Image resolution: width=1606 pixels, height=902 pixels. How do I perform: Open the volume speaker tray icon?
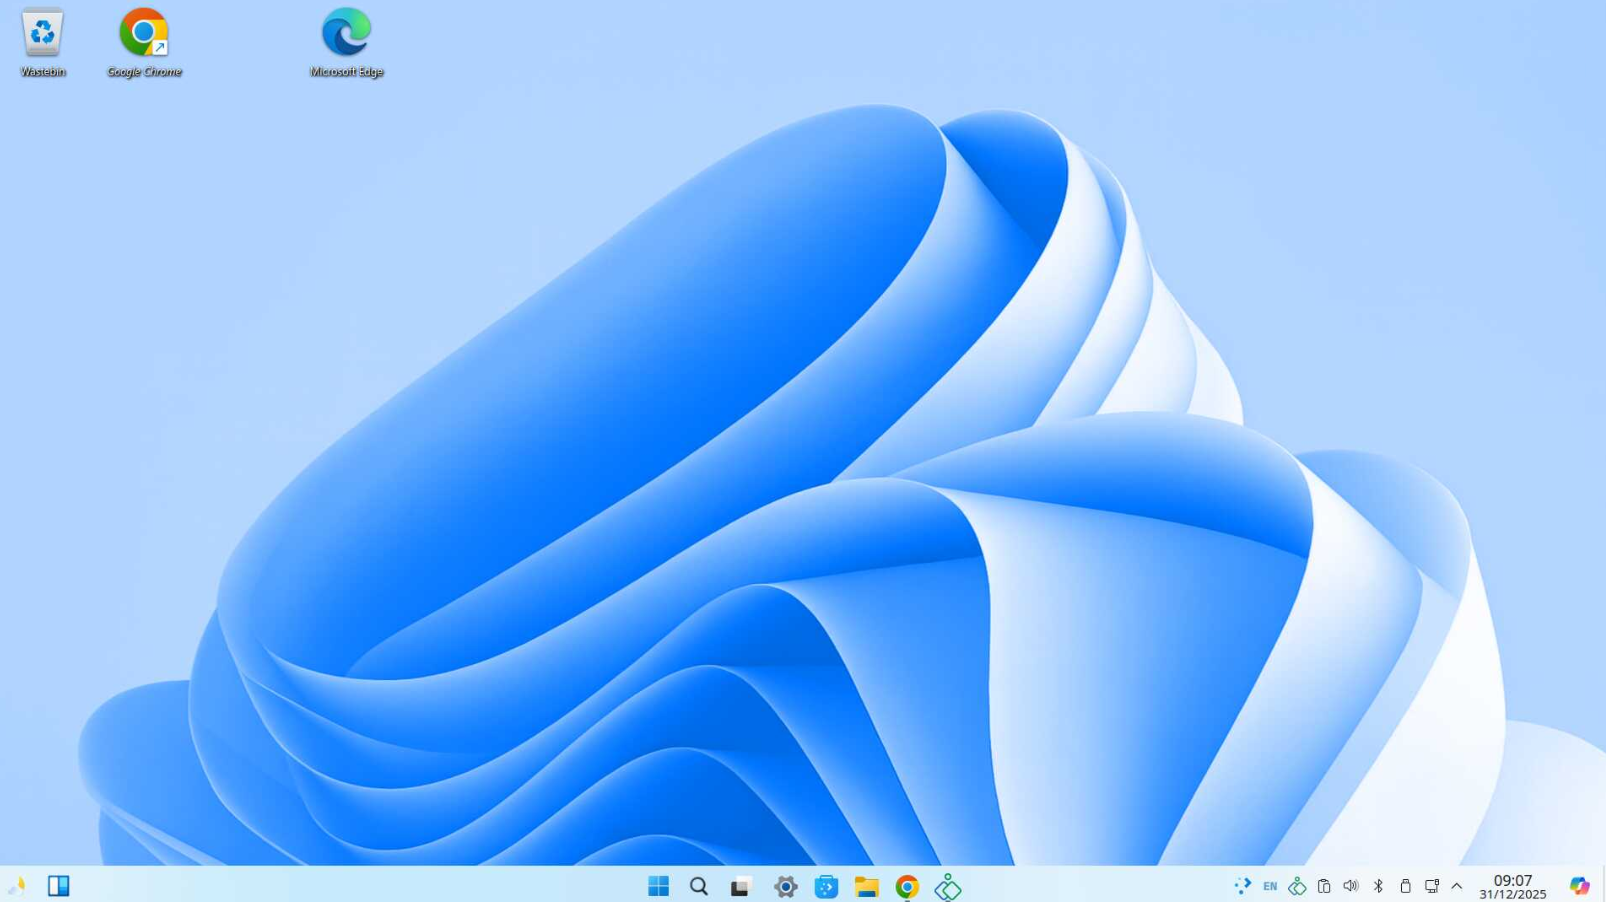tap(1351, 886)
